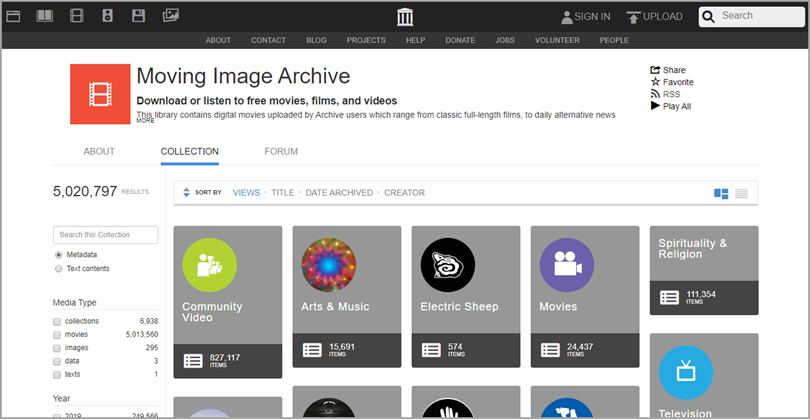Click the upload arrow icon
810x420 pixels.
click(x=633, y=18)
